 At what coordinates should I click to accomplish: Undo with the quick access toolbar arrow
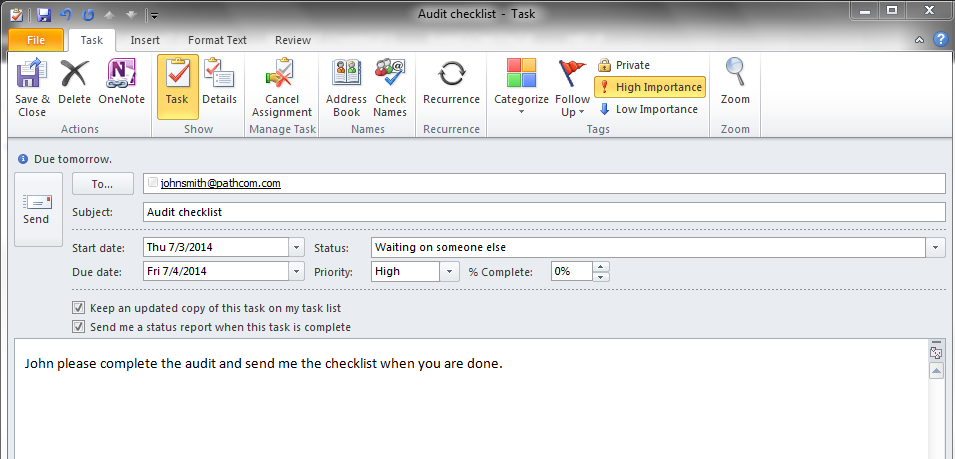(66, 14)
